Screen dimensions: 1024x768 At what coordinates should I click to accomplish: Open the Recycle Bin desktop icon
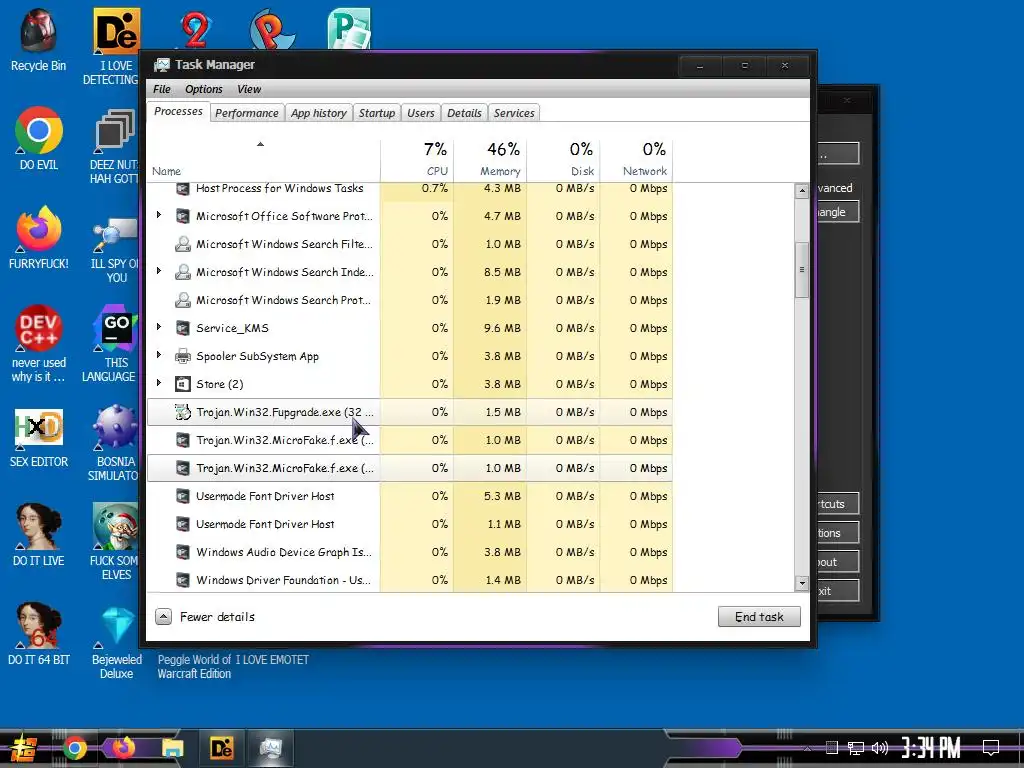coord(38,40)
